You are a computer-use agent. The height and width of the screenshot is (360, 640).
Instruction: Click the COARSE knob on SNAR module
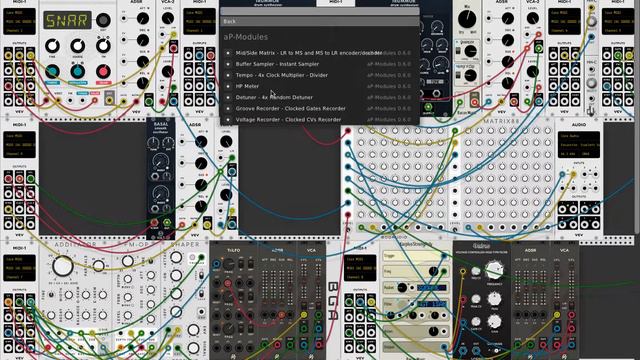tap(78, 47)
